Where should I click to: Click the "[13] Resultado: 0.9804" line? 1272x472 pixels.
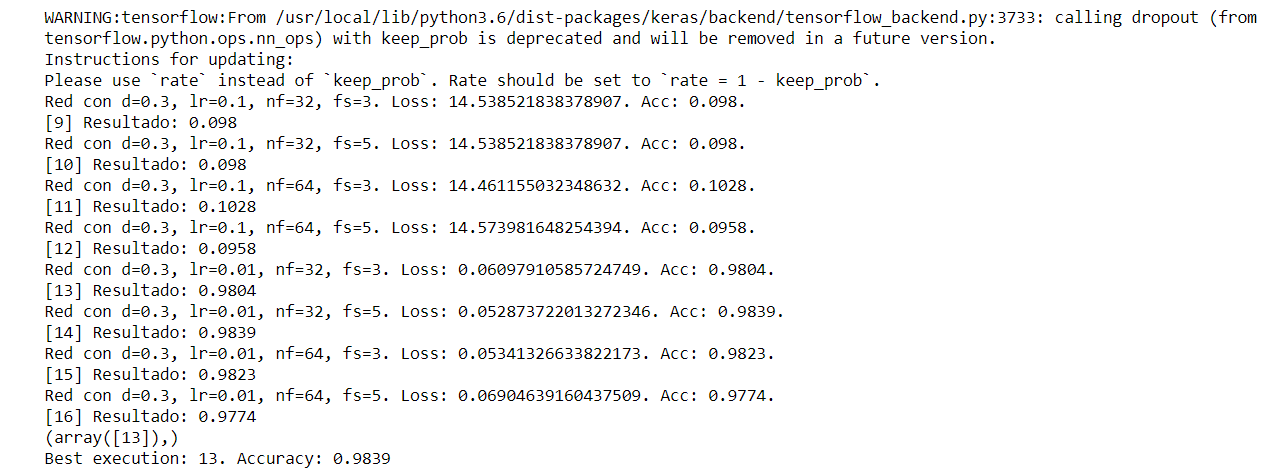(x=150, y=290)
